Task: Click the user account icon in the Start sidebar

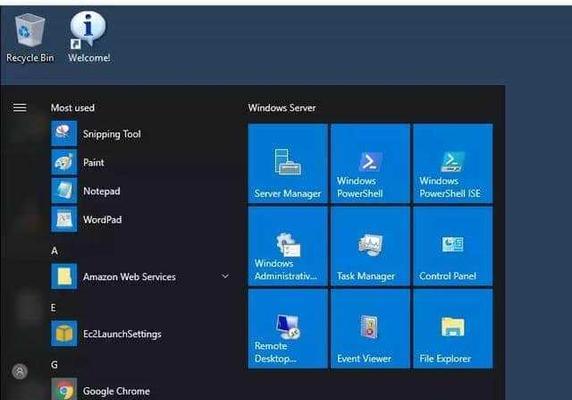Action: (x=20, y=372)
